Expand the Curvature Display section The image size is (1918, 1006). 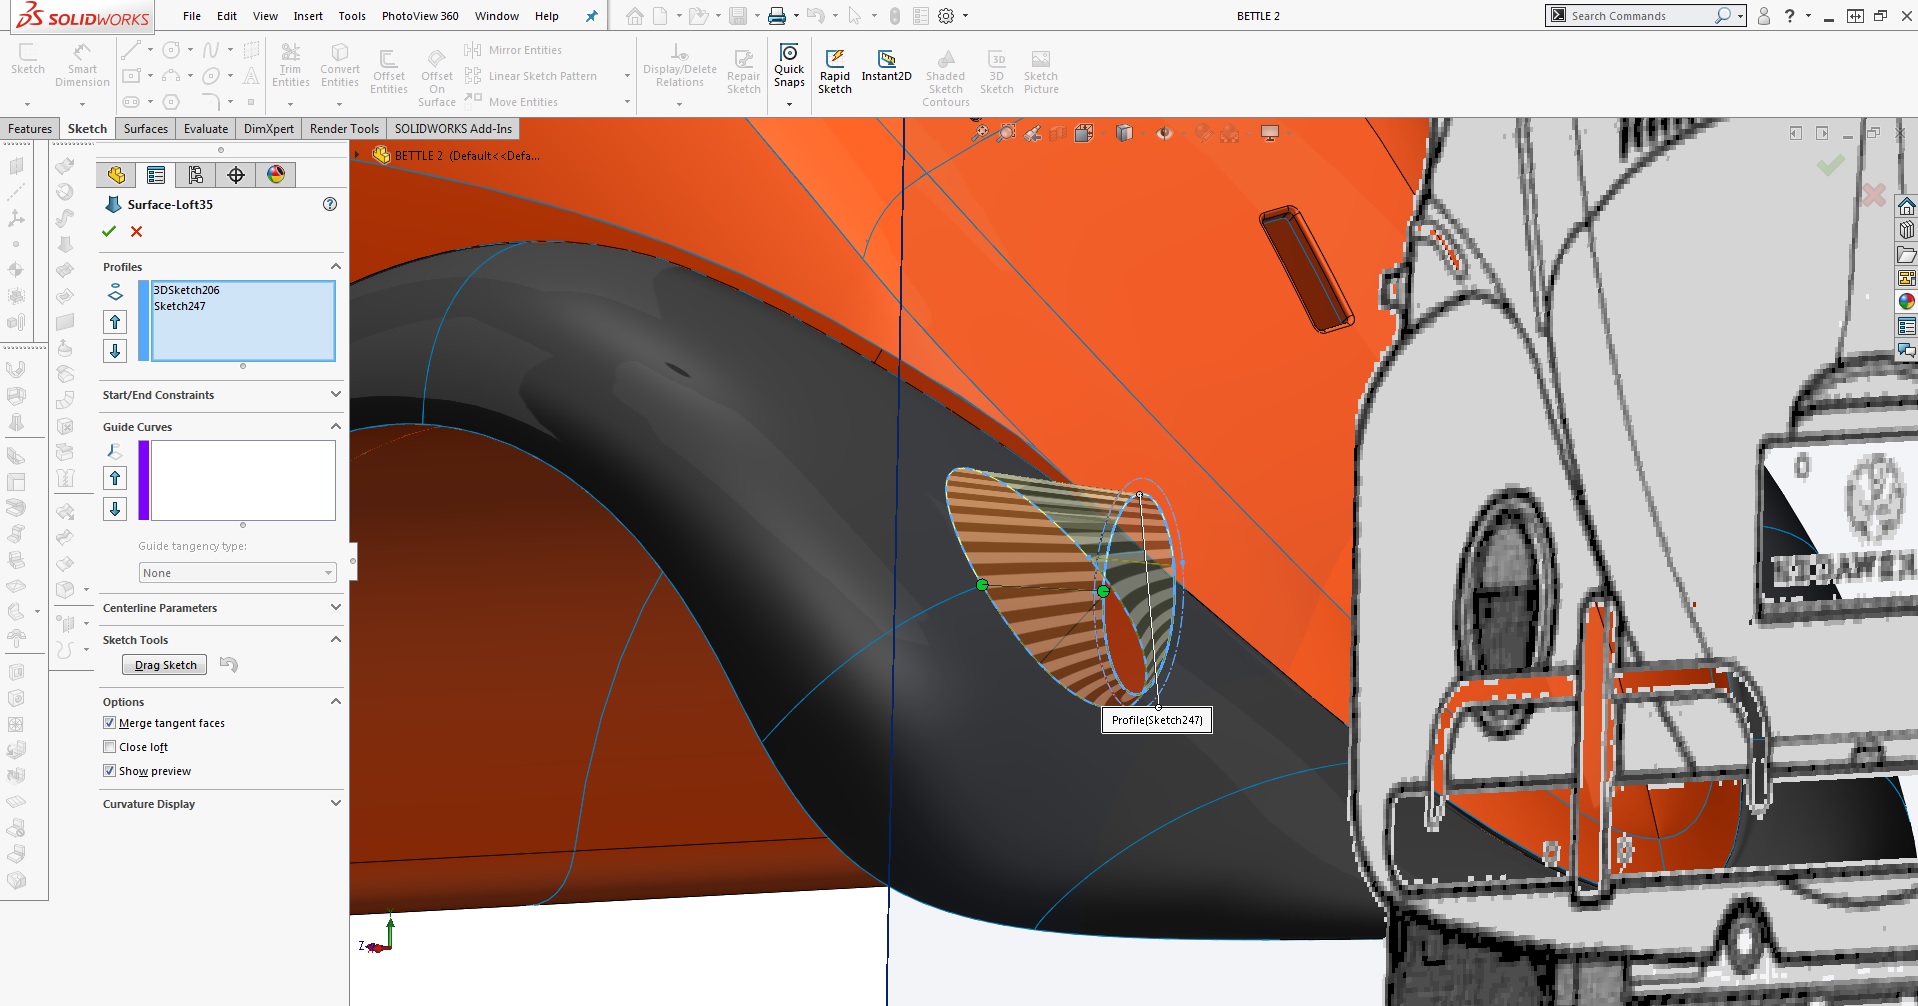(336, 804)
